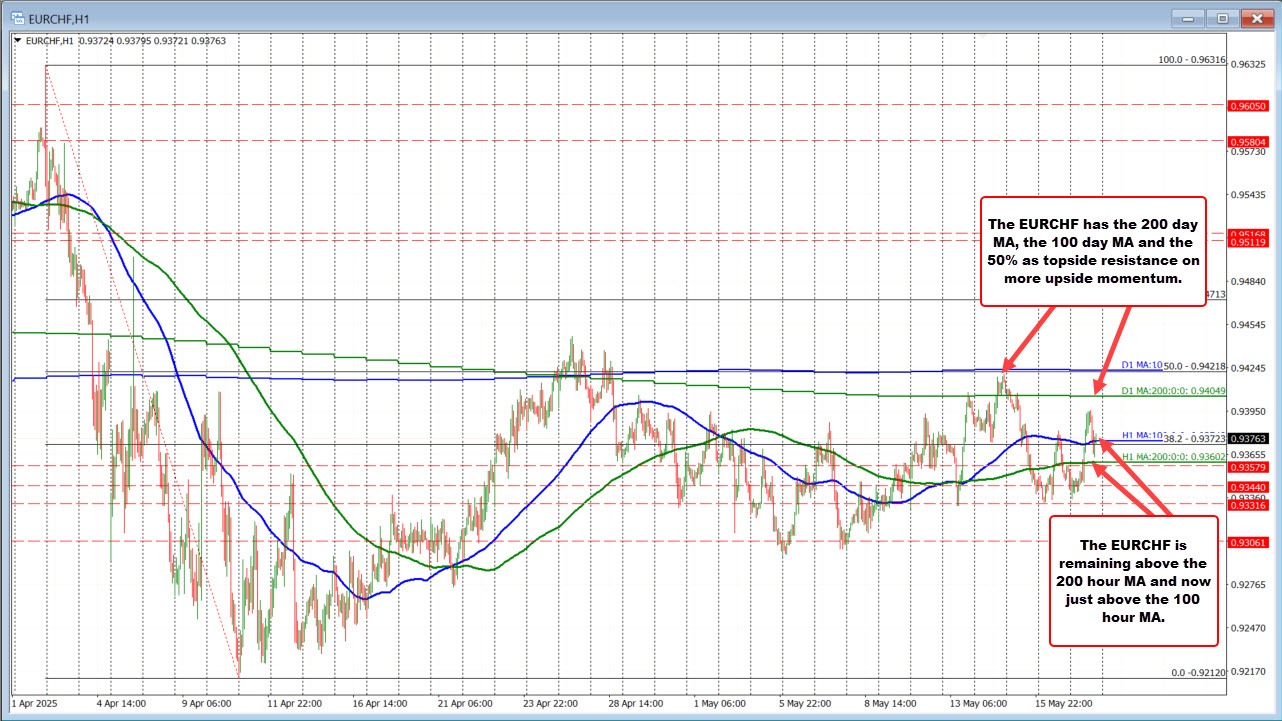Click the restore window icon

(x=1221, y=18)
